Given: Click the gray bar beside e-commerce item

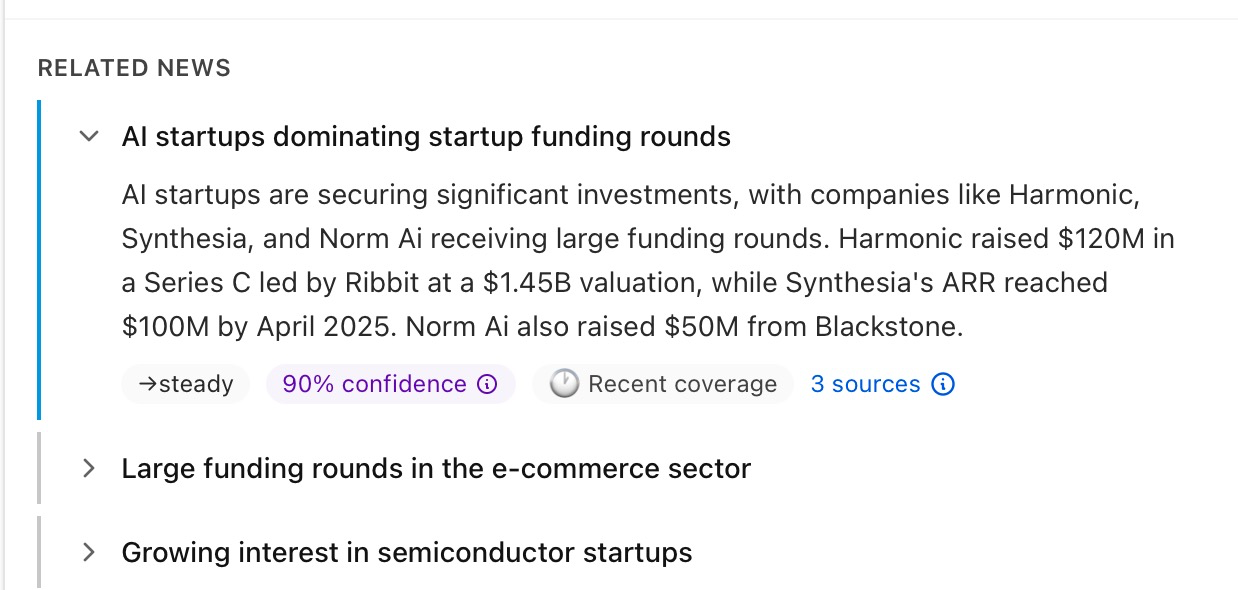Looking at the screenshot, I should click(39, 468).
